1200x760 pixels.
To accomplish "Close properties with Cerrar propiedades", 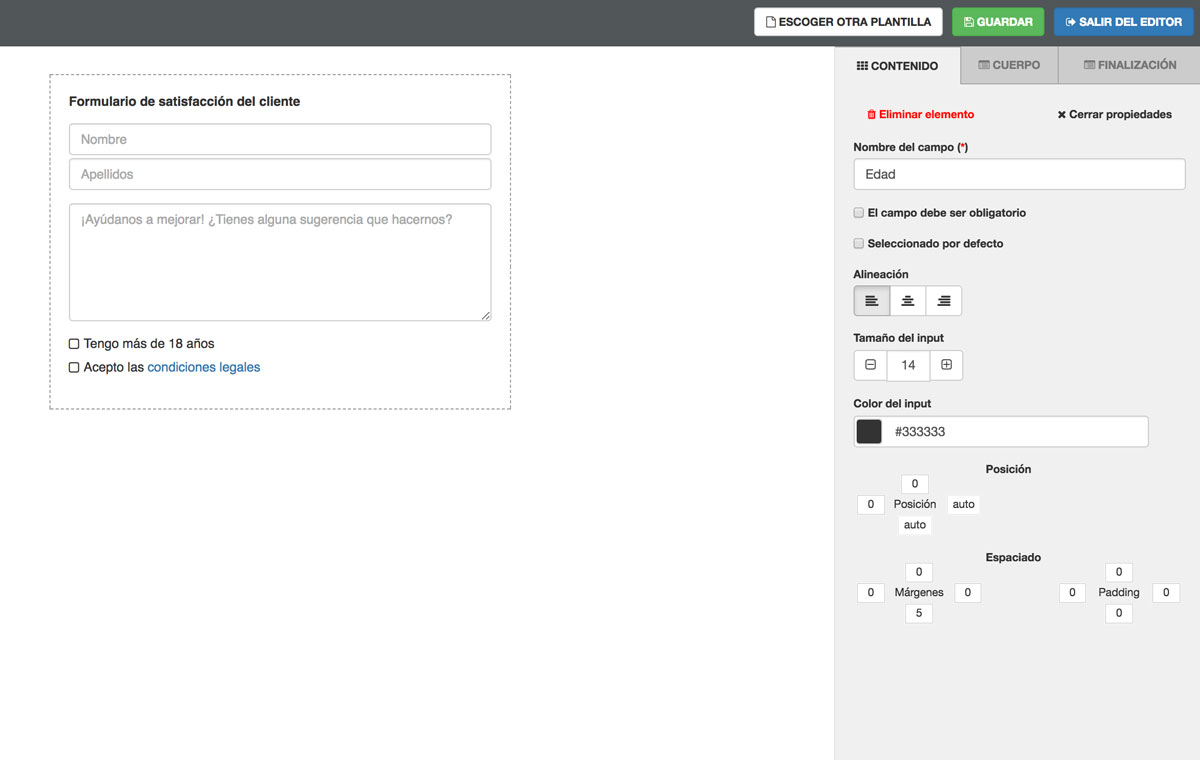I will 1114,115.
